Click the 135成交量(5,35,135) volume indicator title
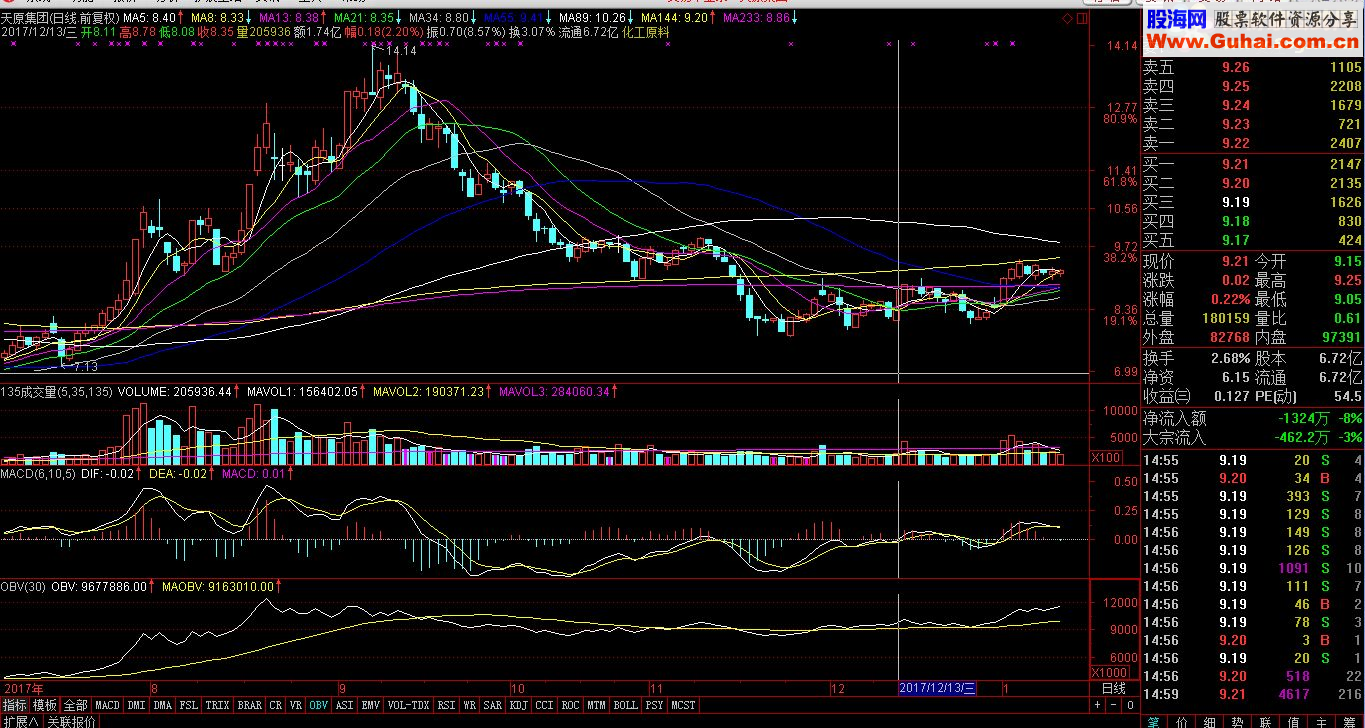The image size is (1365, 728). coord(56,392)
